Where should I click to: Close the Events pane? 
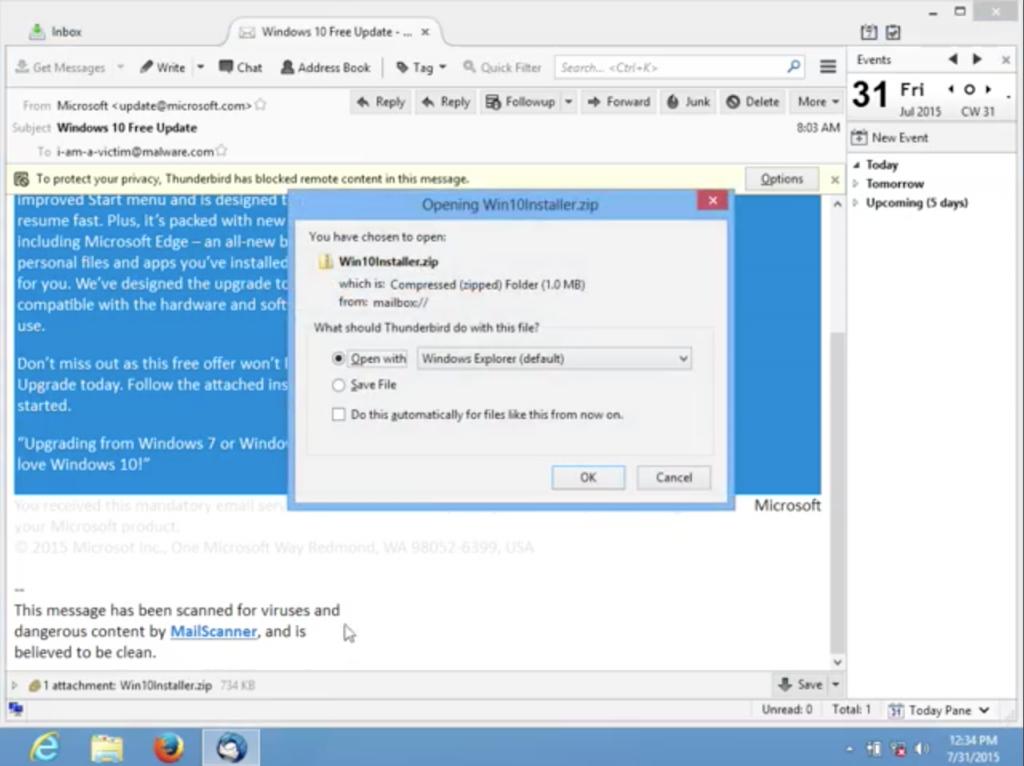pos(1006,59)
